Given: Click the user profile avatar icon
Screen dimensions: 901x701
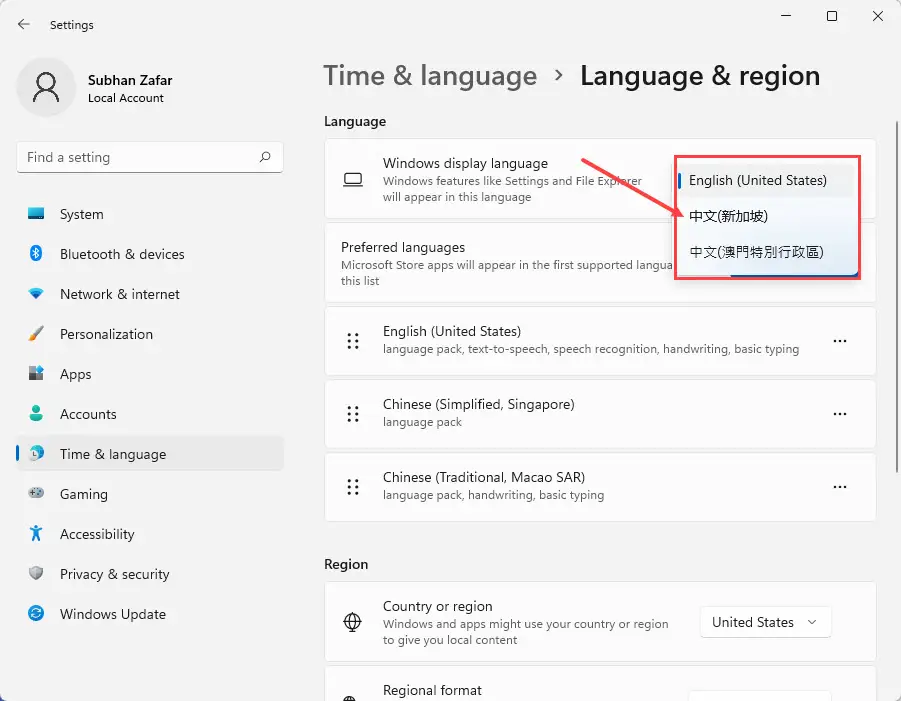Looking at the screenshot, I should click(46, 87).
